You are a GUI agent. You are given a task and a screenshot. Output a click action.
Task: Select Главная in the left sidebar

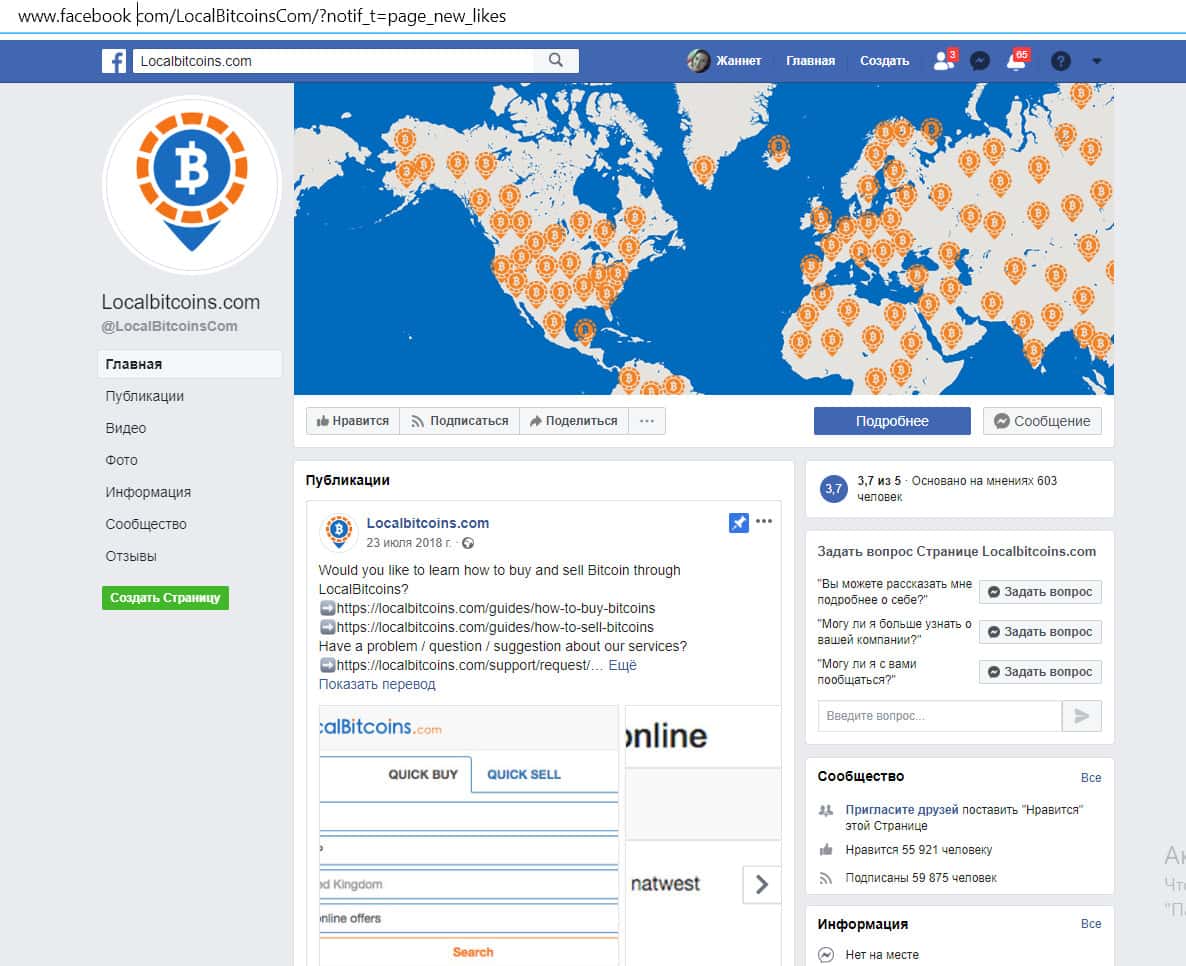click(x=190, y=364)
